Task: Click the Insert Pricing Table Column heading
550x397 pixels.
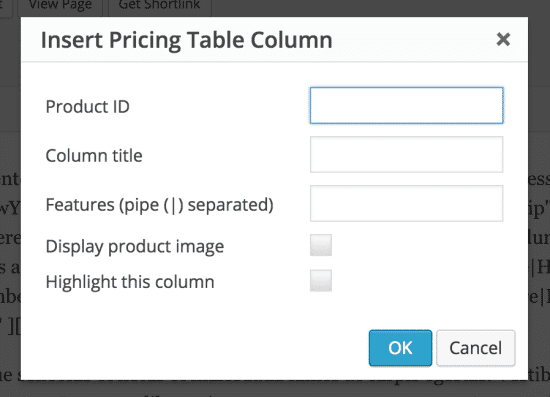Action: [x=186, y=40]
